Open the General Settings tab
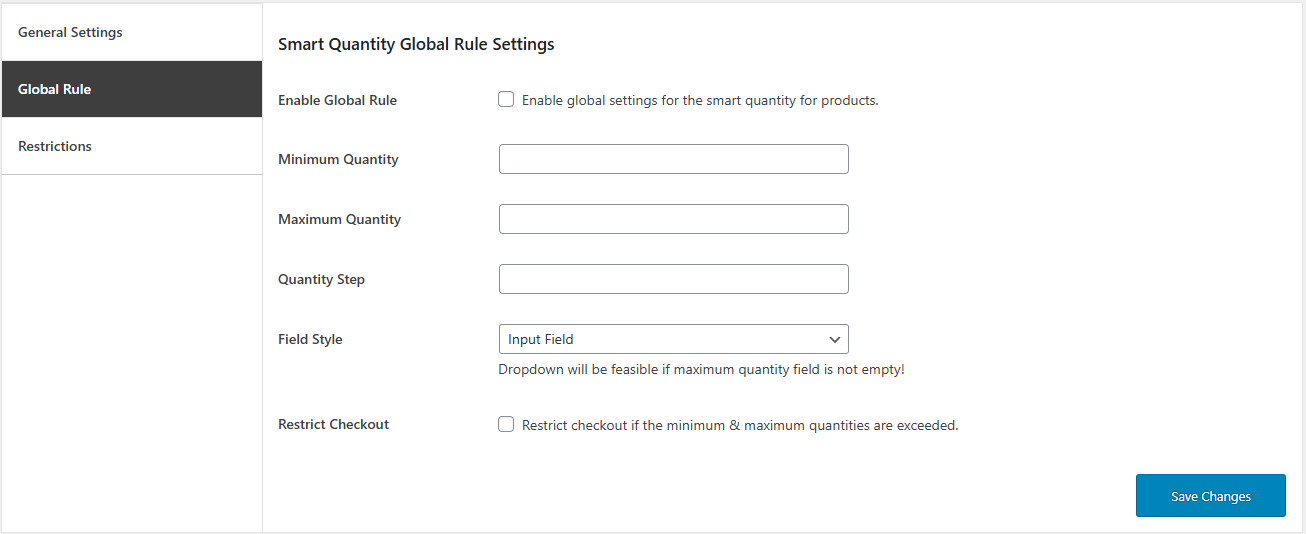The image size is (1306, 534). pos(132,32)
